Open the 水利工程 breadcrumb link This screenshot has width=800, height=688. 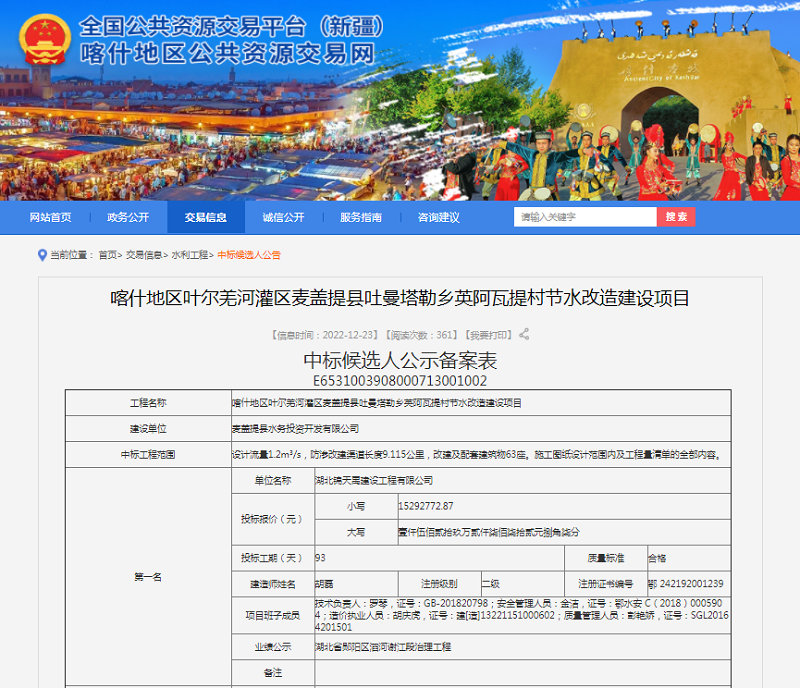pos(191,255)
